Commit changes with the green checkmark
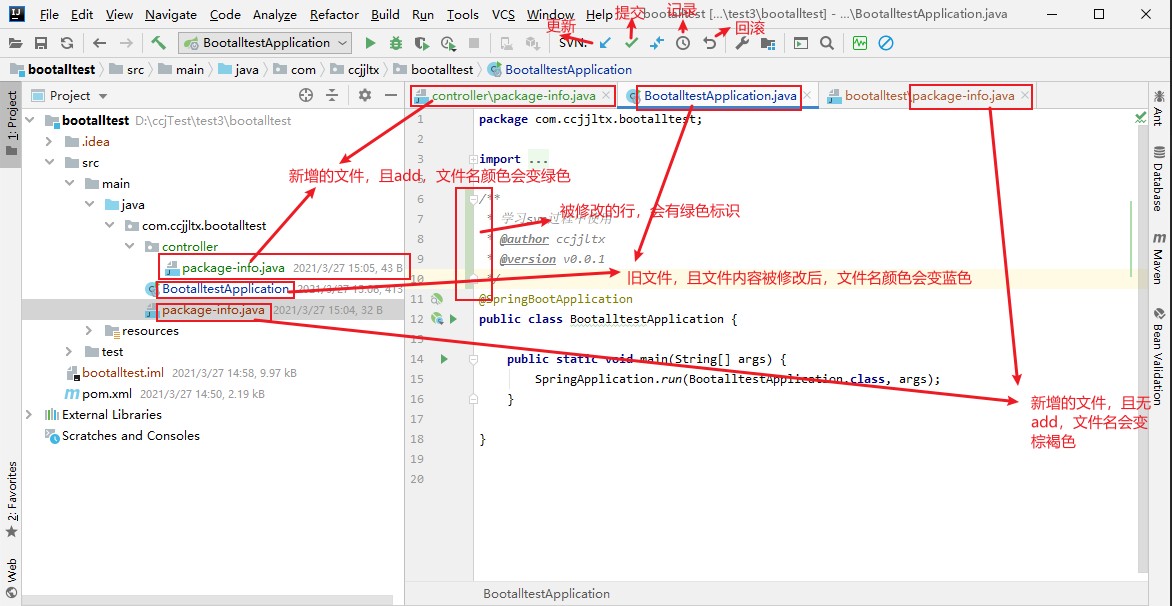This screenshot has height=606, width=1172. [631, 43]
